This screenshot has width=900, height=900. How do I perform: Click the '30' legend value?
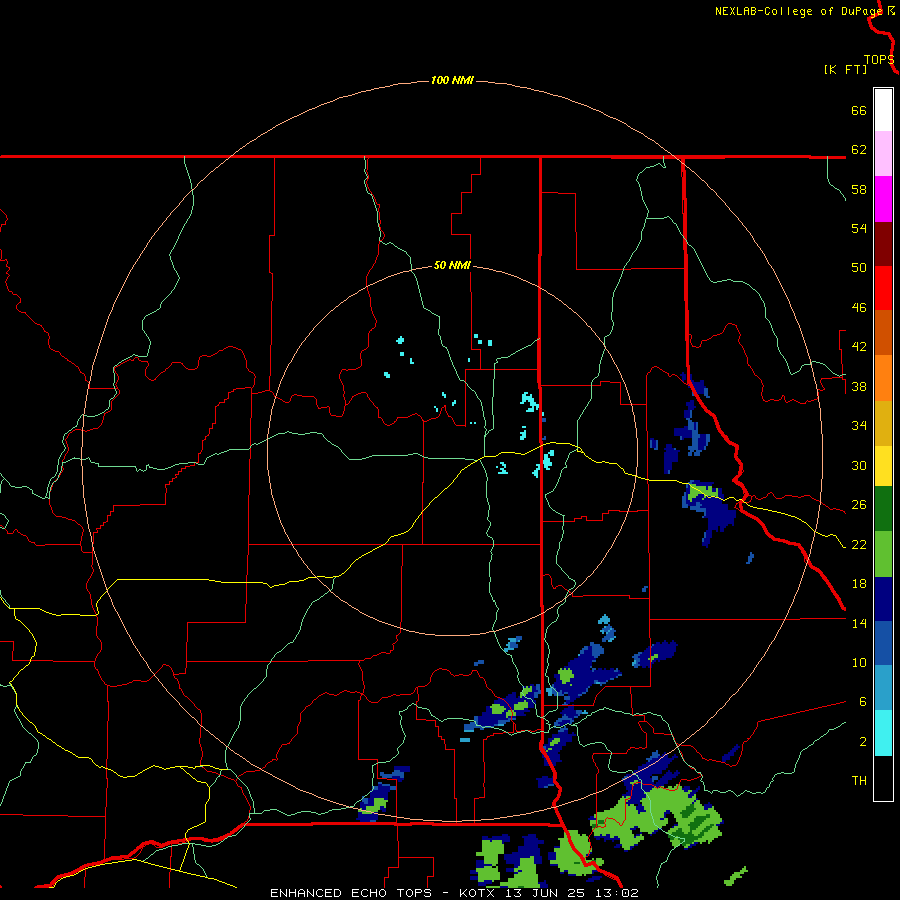click(859, 465)
